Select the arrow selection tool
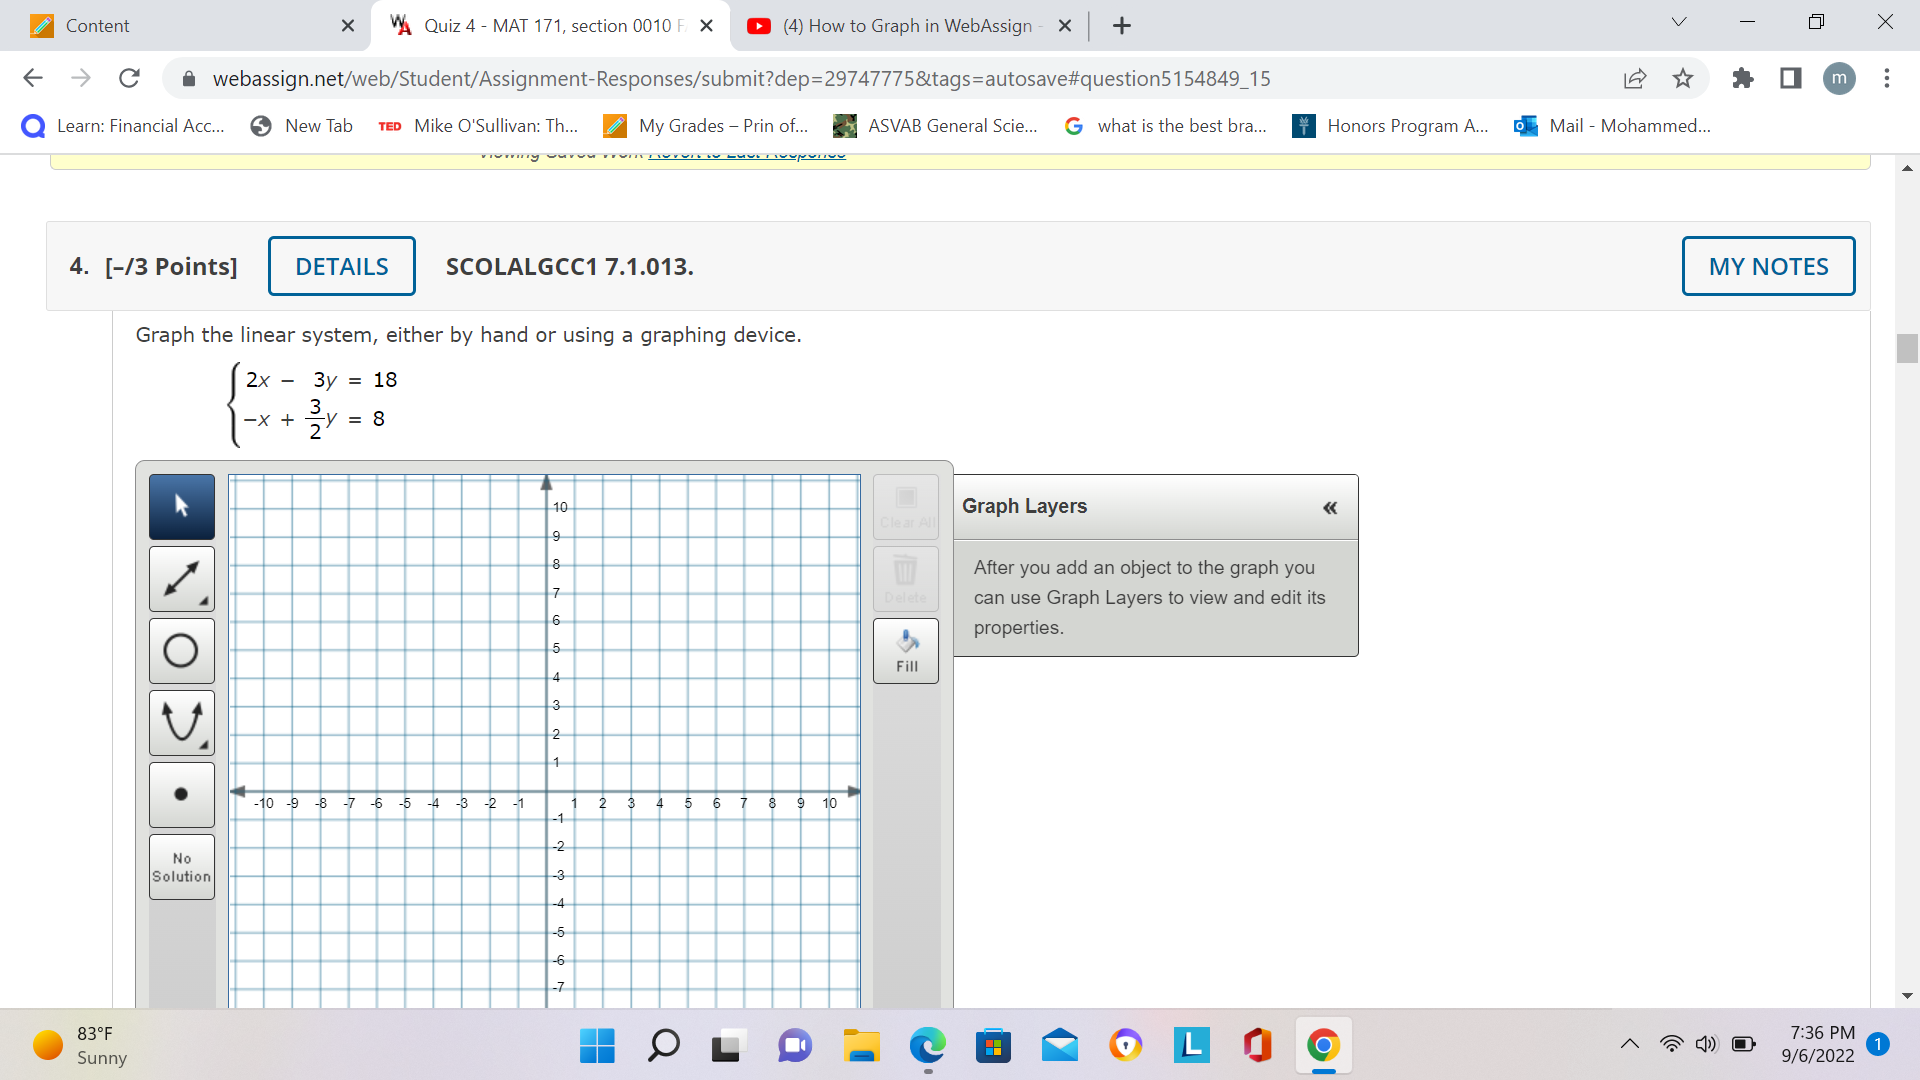1920x1080 pixels. (x=181, y=506)
